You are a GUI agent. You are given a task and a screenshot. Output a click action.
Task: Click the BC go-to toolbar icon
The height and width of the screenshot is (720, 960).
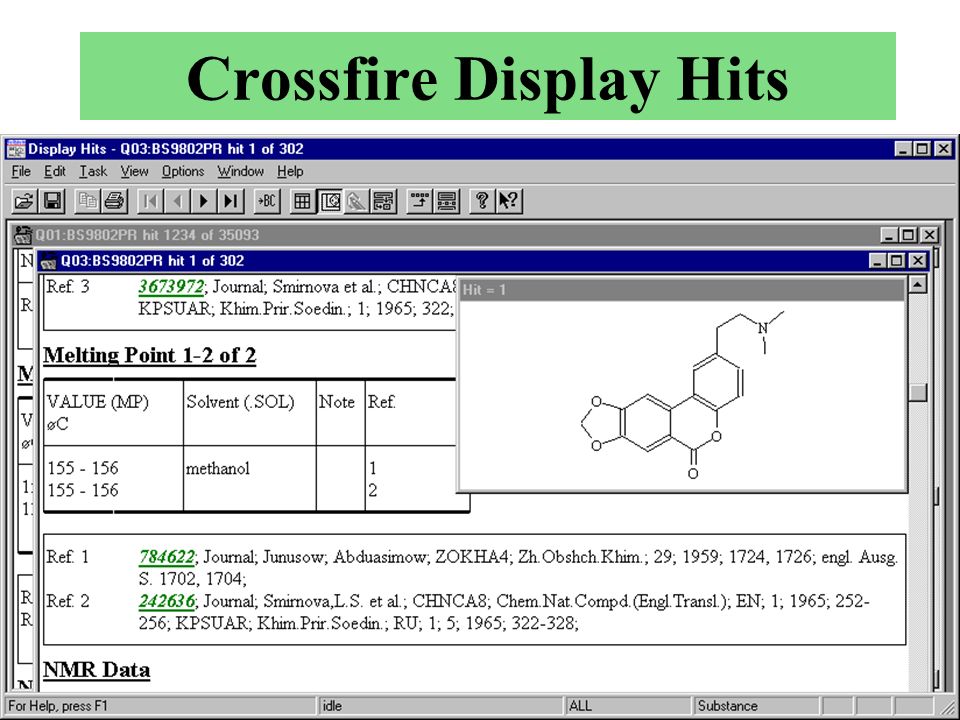(x=267, y=201)
